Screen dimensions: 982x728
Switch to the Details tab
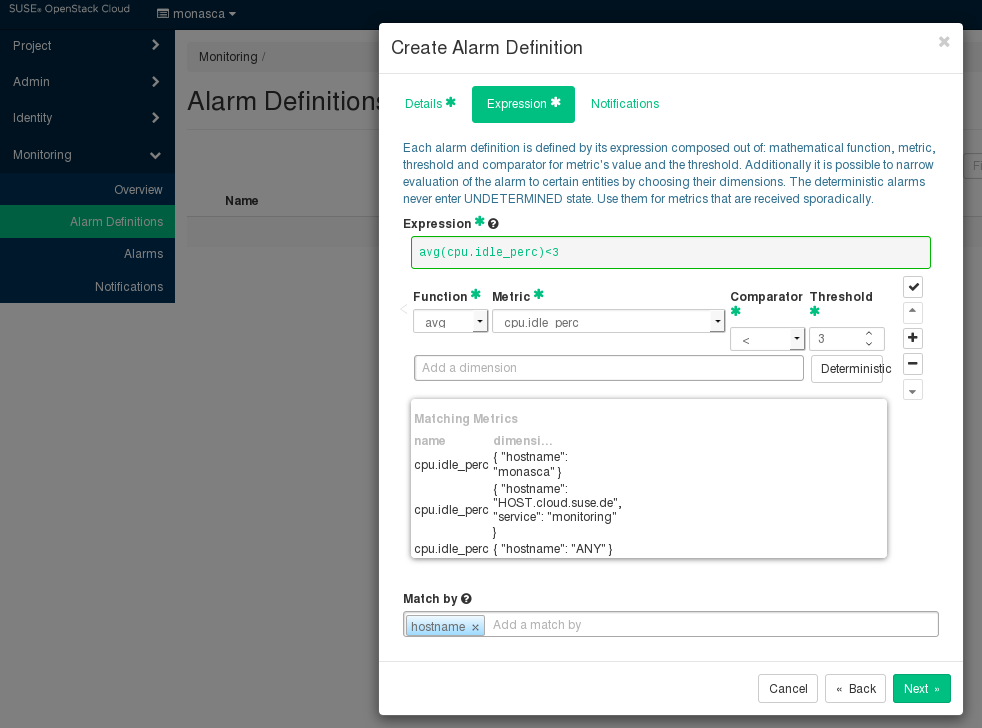coord(430,104)
